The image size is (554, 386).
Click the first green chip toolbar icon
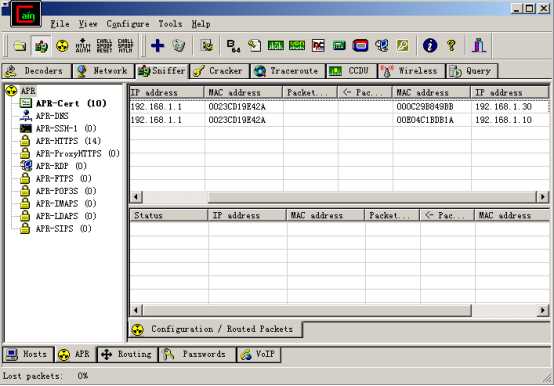click(276, 46)
